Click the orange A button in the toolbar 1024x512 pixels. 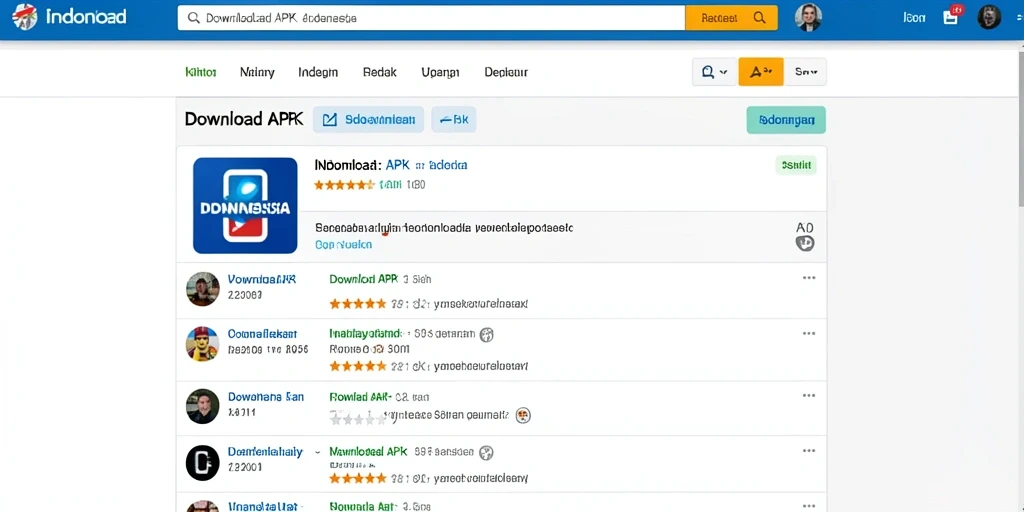coord(761,72)
